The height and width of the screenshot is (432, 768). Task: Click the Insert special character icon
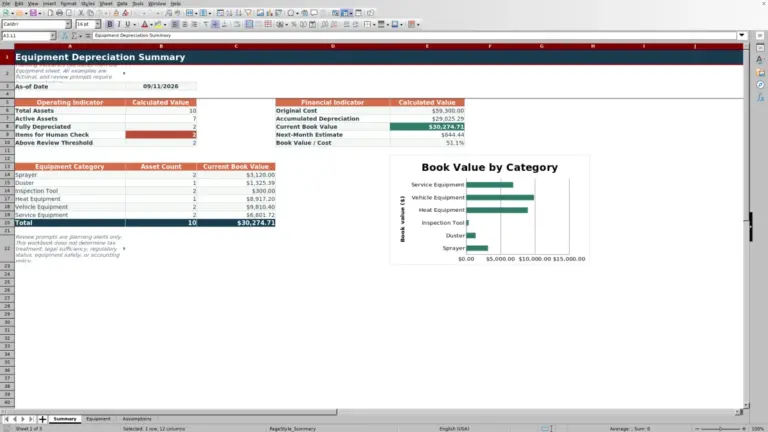291,13
